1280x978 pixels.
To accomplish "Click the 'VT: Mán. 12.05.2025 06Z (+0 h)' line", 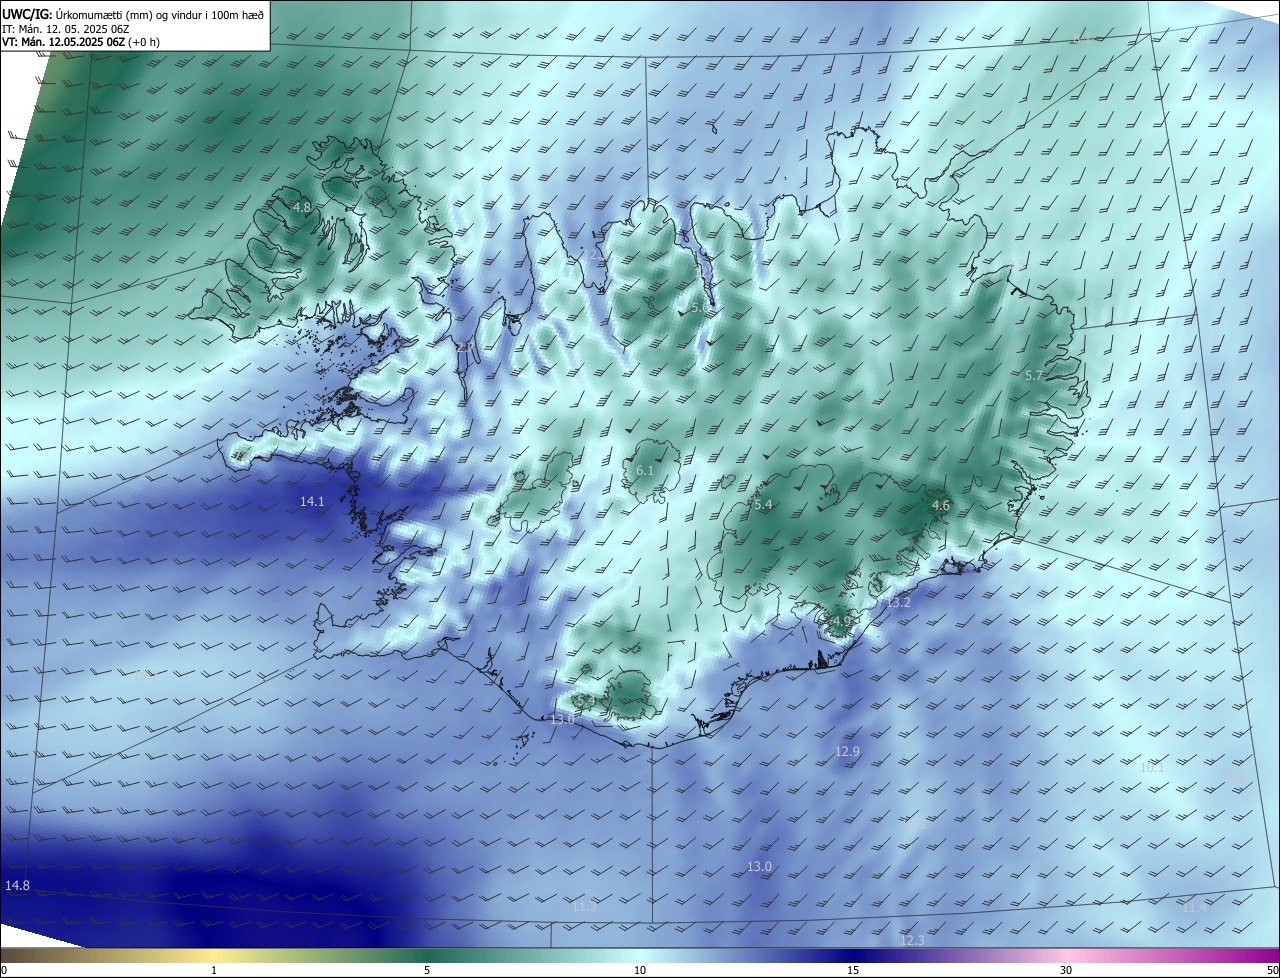I will coord(81,42).
